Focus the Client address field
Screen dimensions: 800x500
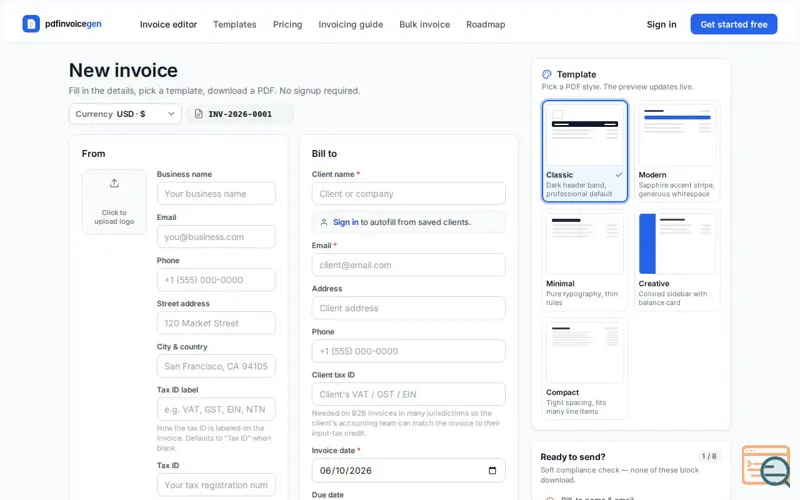(x=409, y=308)
